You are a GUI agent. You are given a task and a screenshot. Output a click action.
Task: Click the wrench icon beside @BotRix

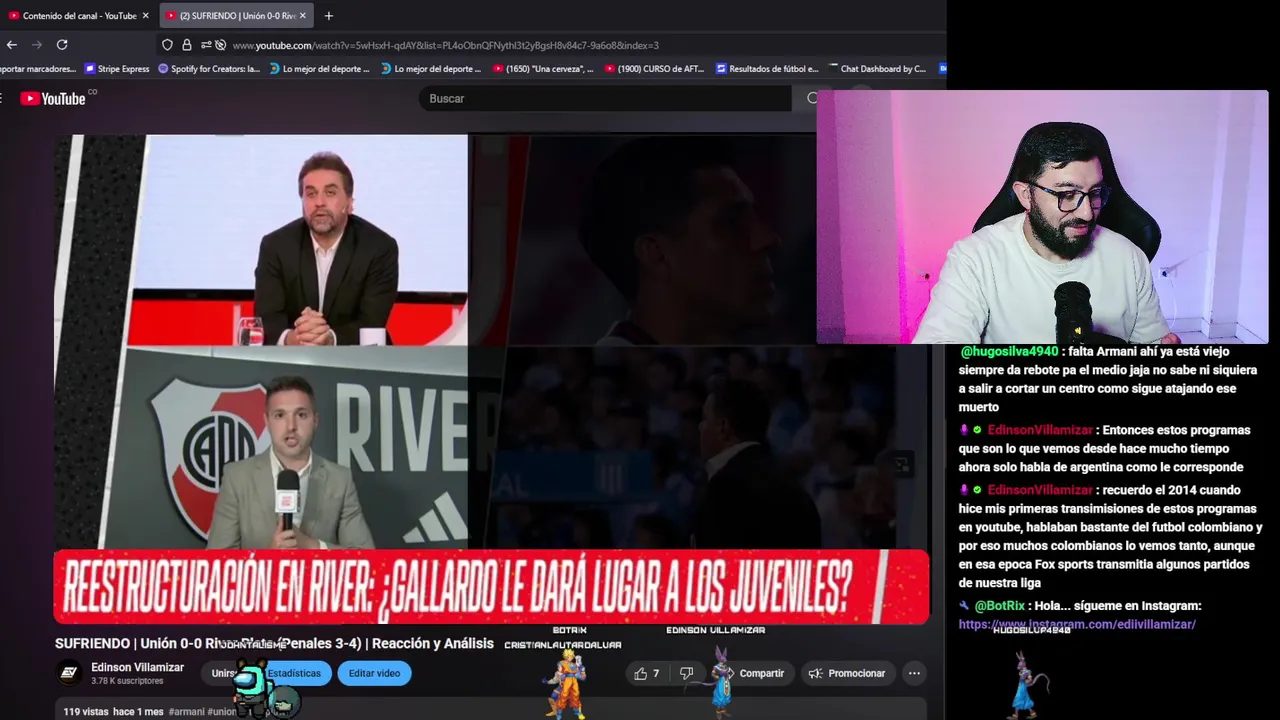click(x=964, y=606)
